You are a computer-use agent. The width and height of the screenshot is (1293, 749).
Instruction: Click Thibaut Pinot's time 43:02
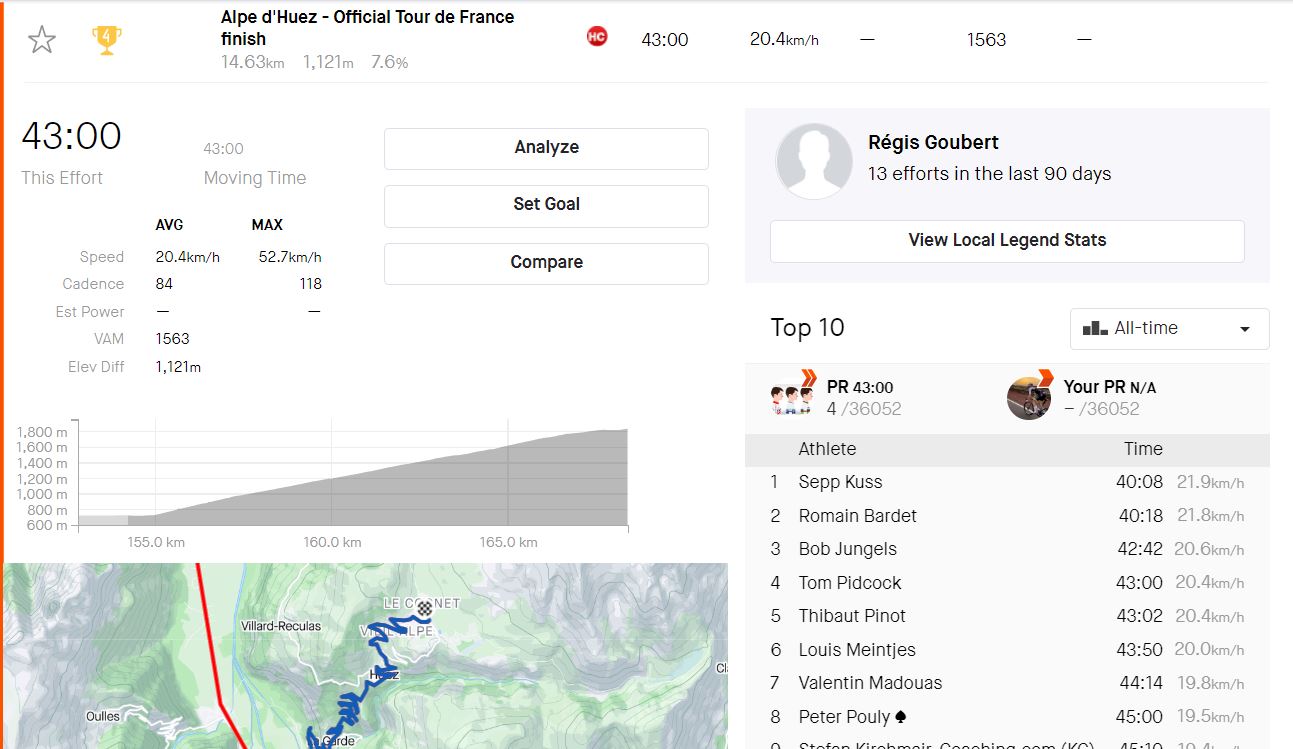pos(1139,616)
